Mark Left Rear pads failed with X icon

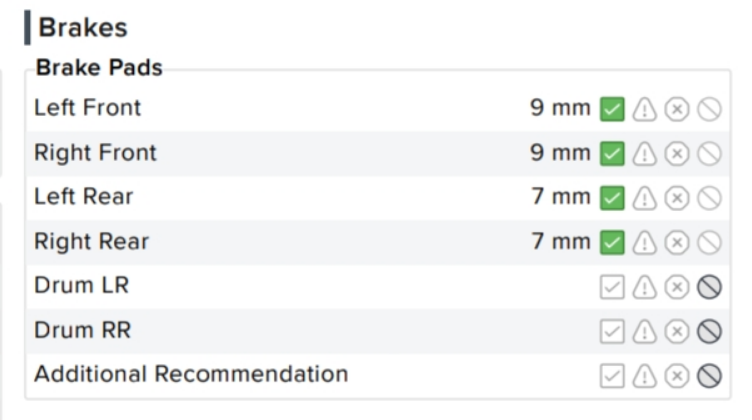pyautogui.click(x=677, y=198)
